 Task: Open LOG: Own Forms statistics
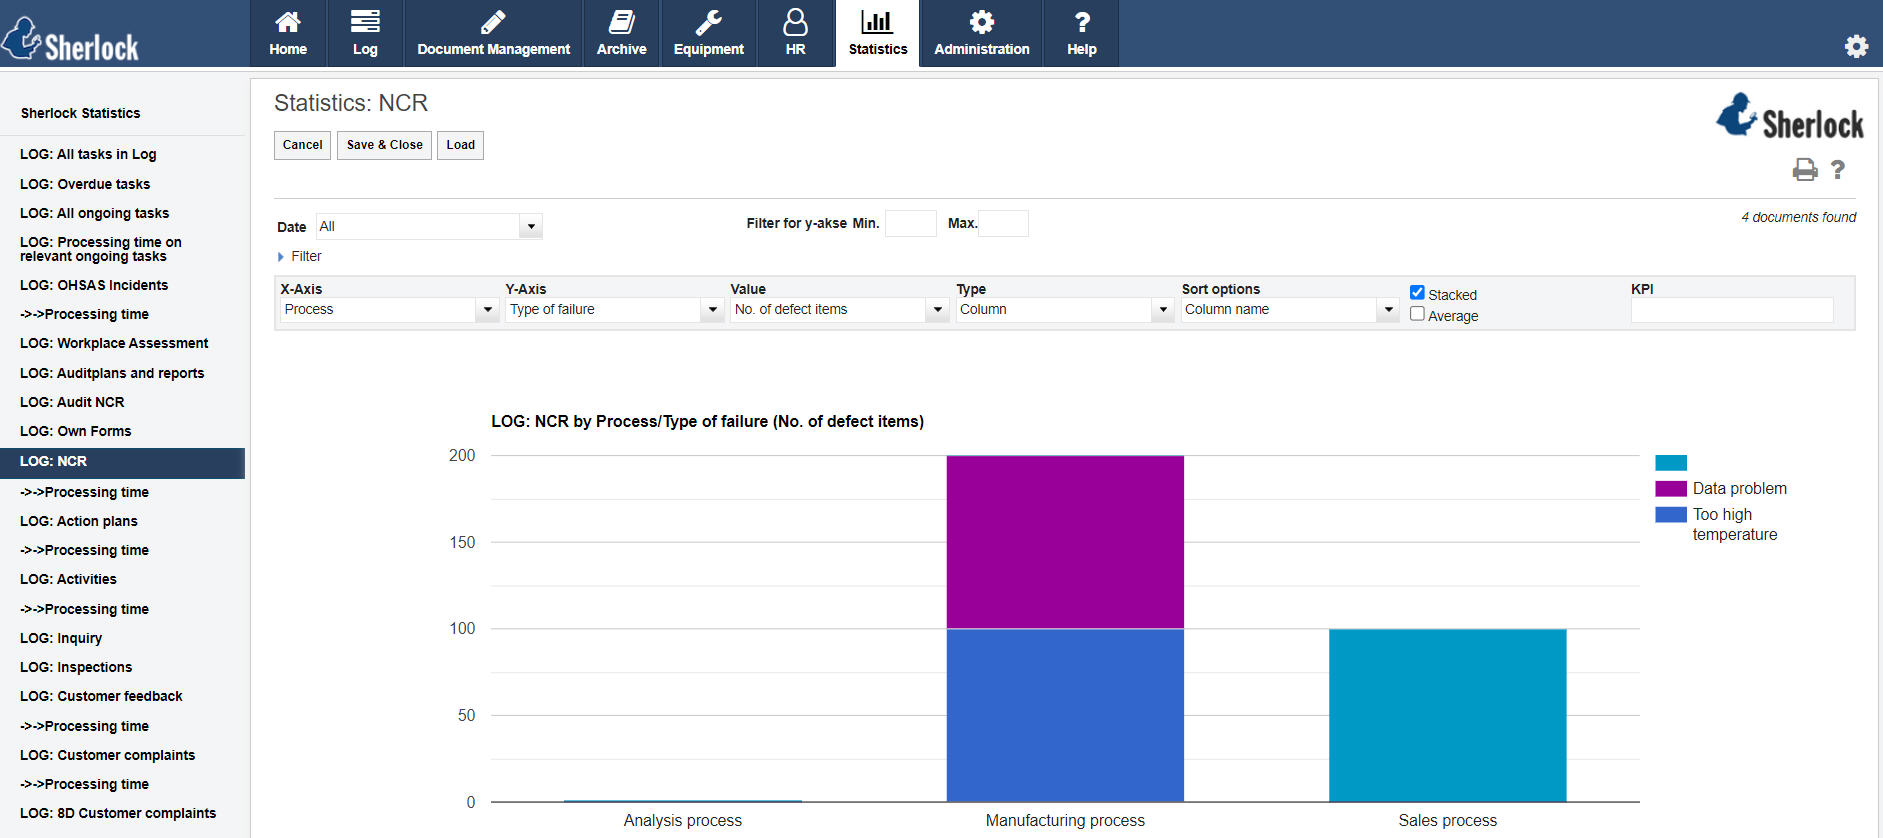pos(75,431)
